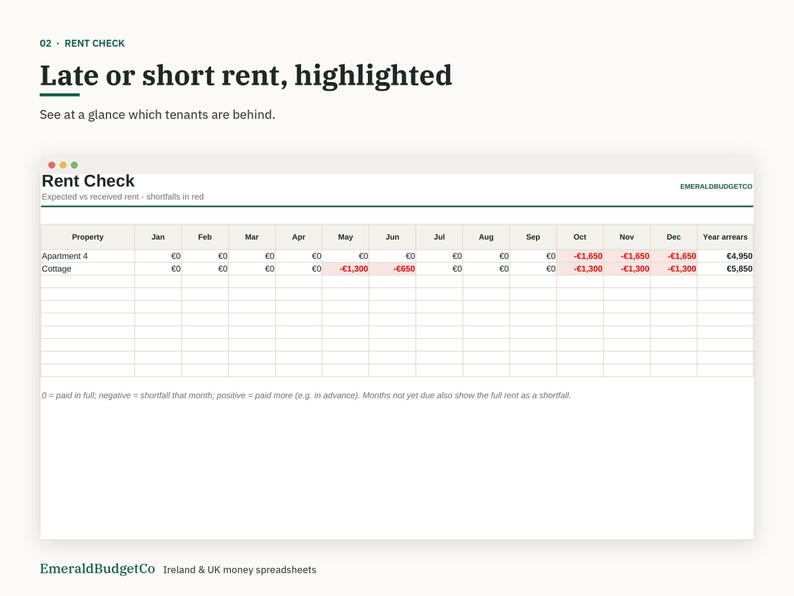Select the Jul column header
Viewport: 794px width, 596px height.
[439, 237]
